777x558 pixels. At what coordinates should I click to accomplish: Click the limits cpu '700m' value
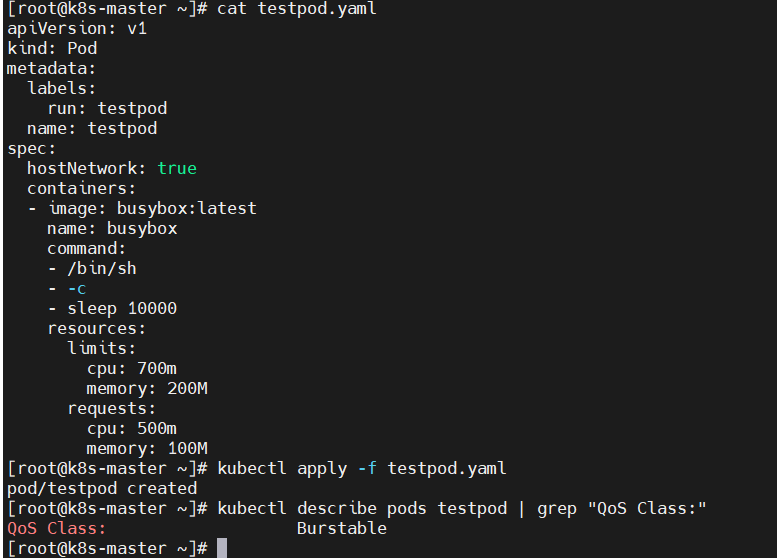[x=157, y=368]
